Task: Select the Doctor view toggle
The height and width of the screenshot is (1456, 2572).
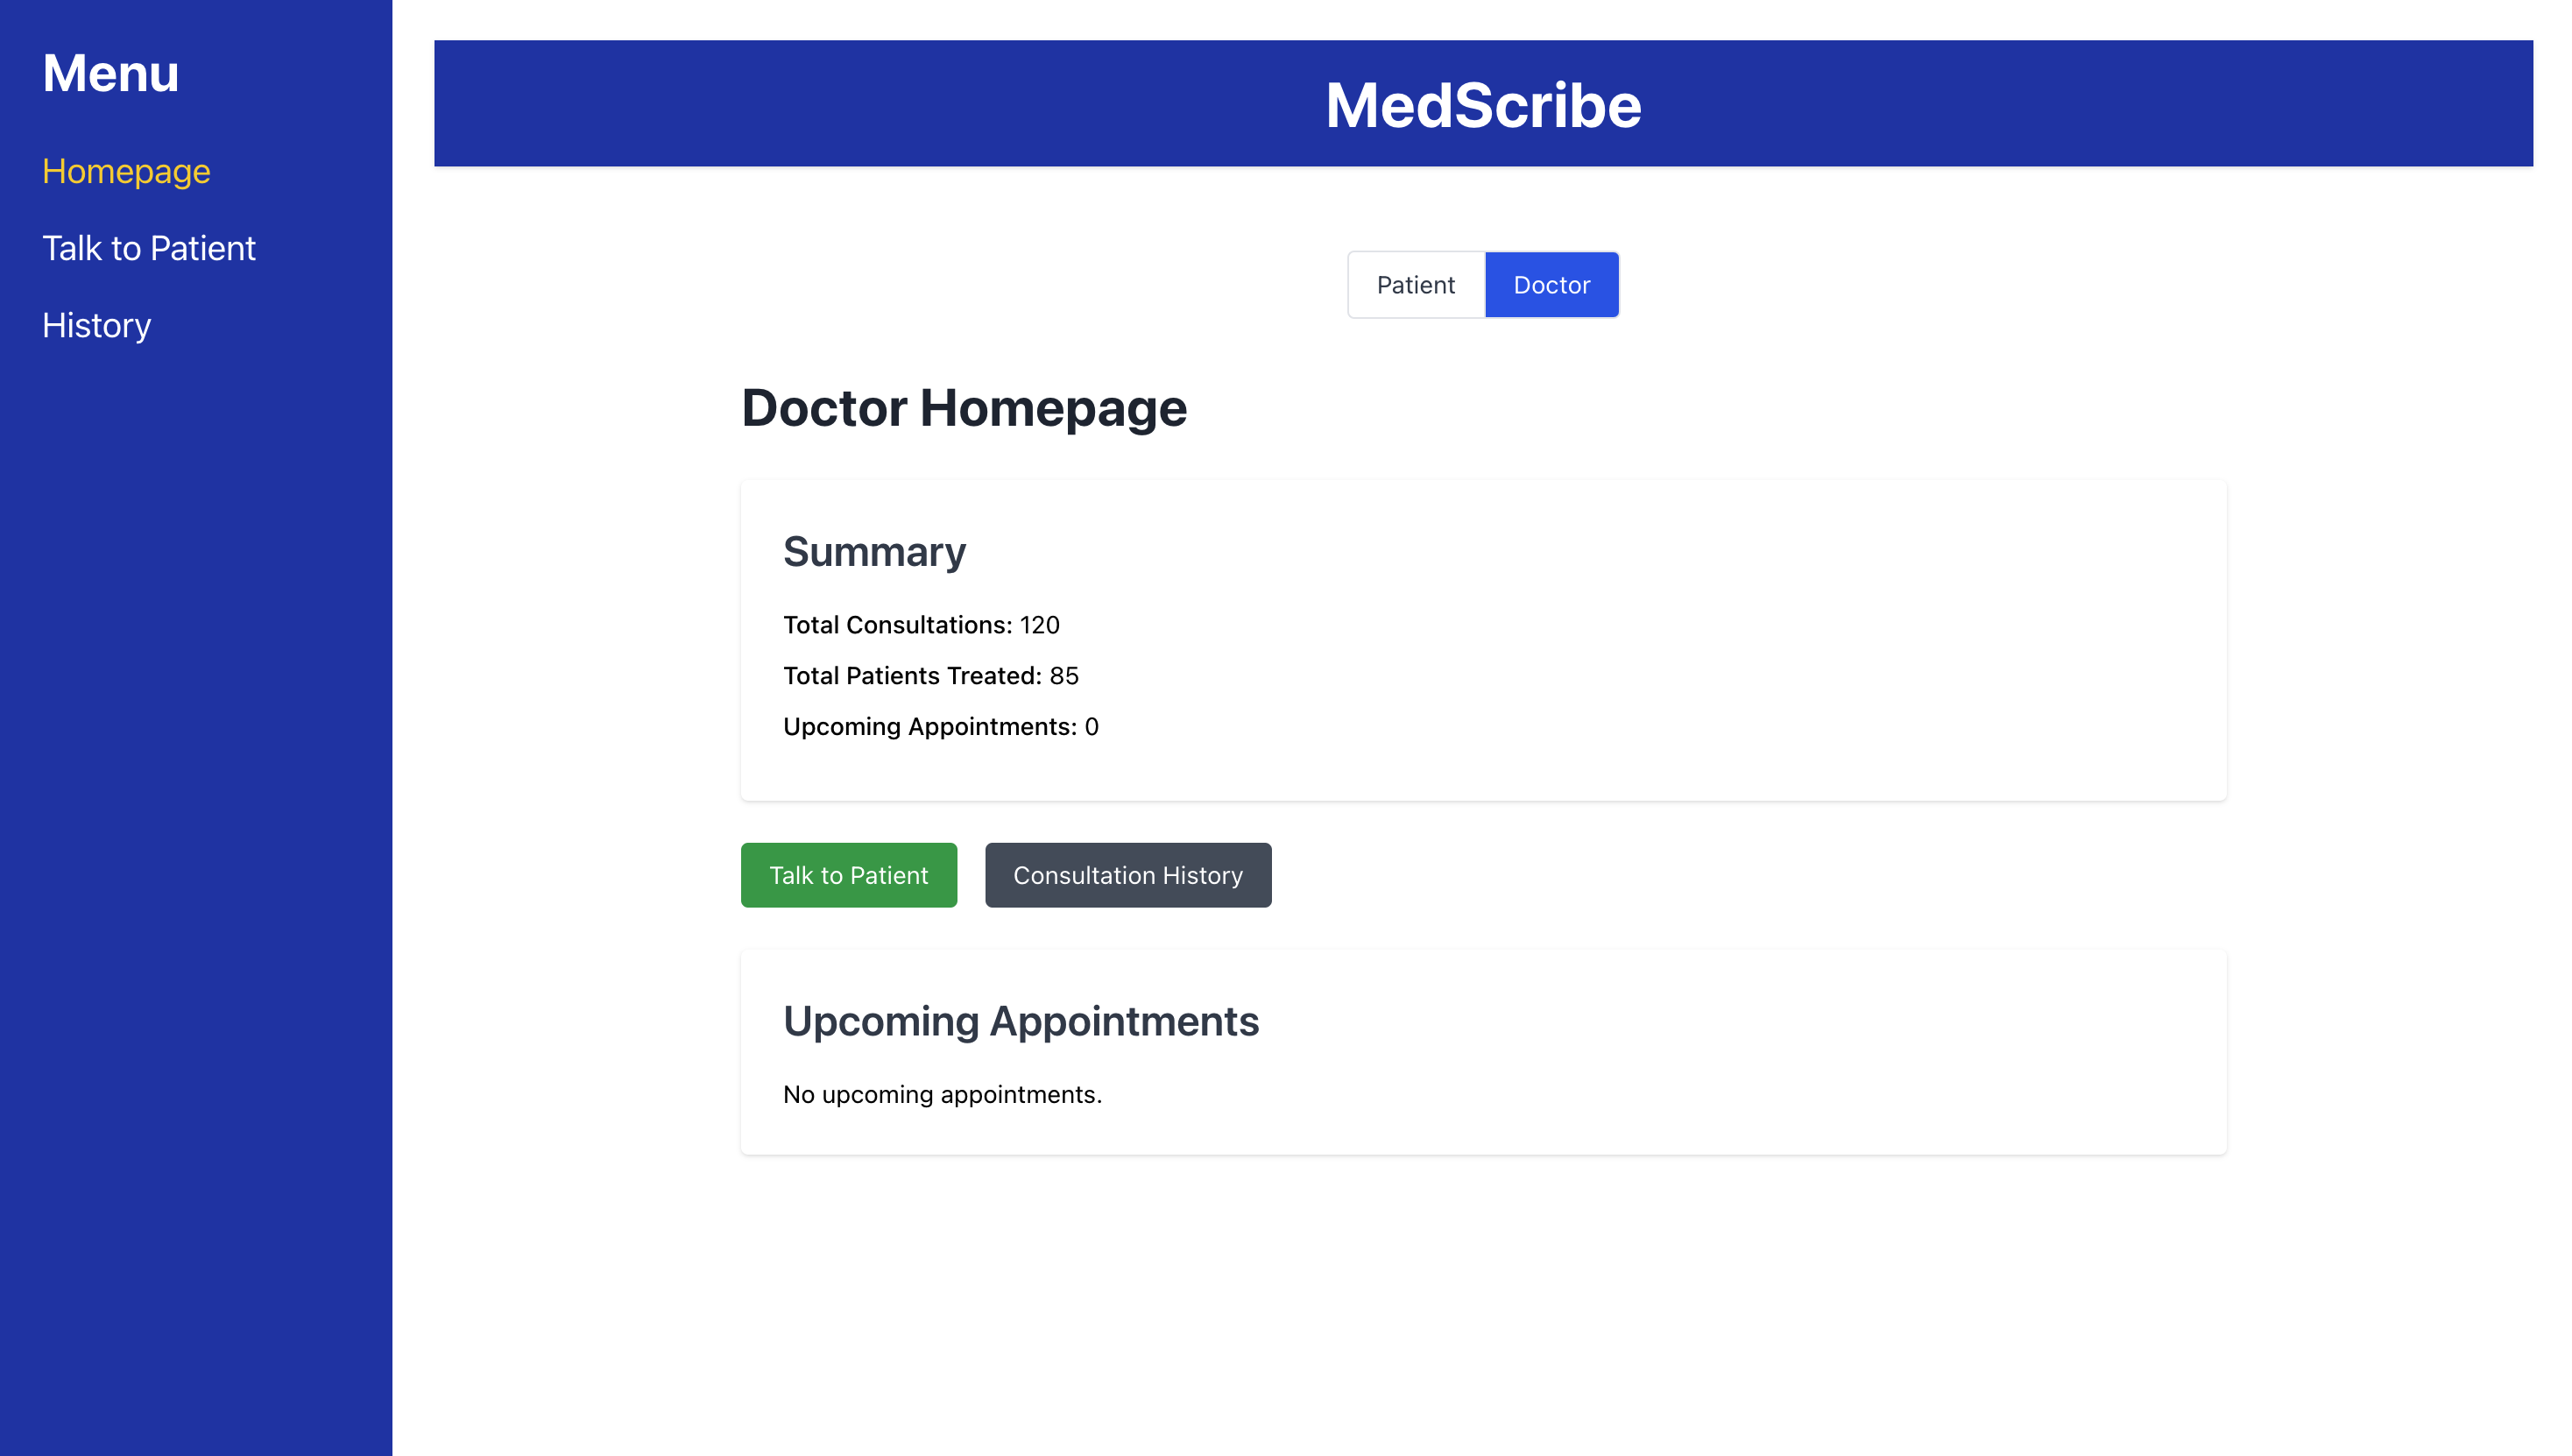Action: (1551, 285)
